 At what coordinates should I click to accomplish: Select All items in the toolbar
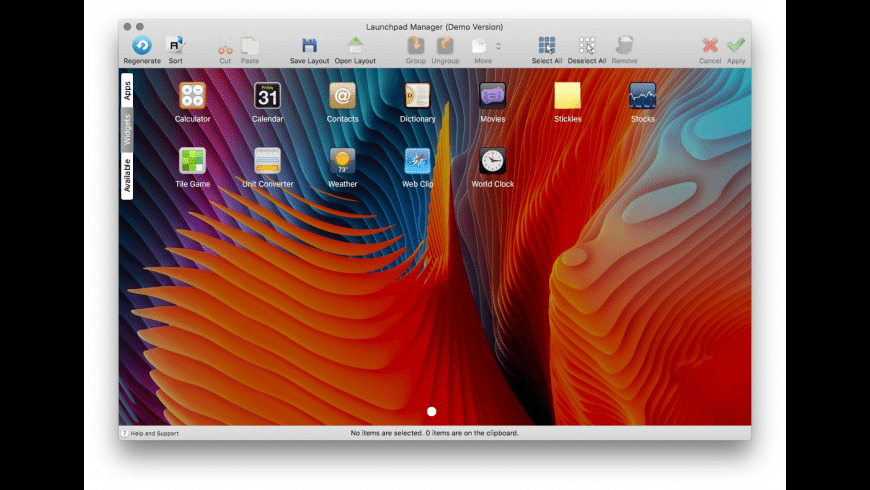tap(547, 46)
